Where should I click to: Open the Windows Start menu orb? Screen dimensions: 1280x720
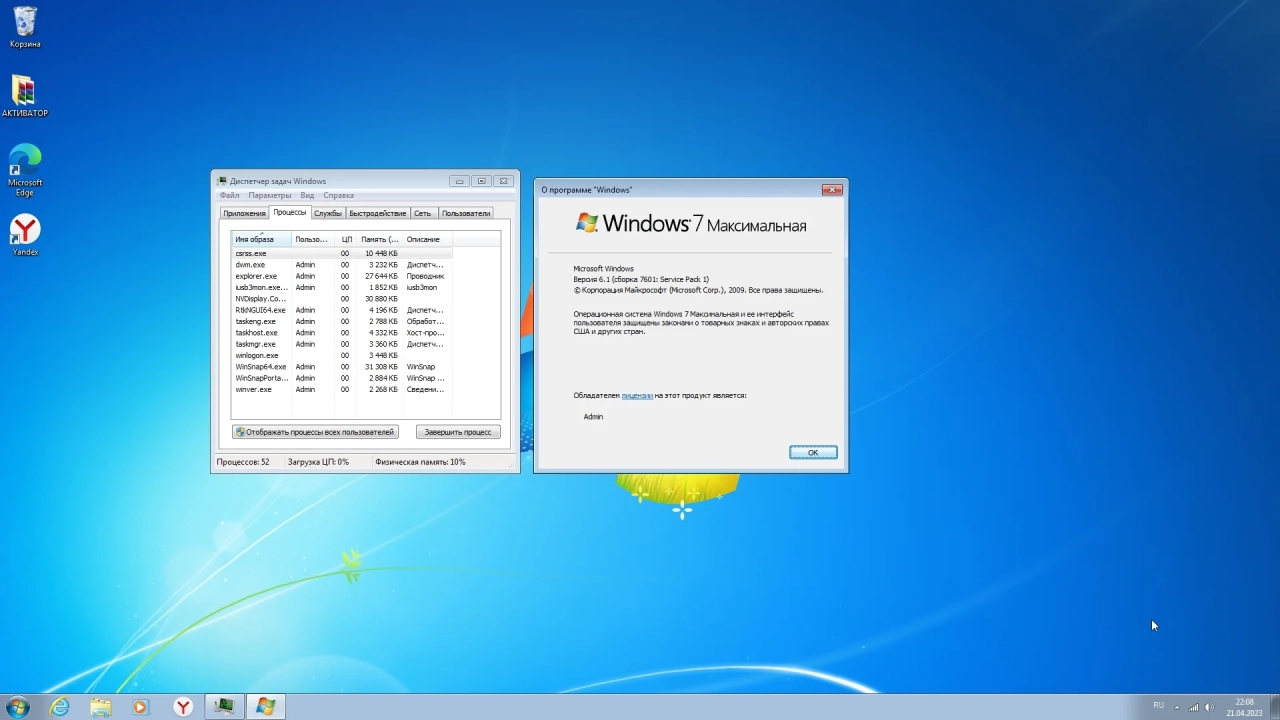[17, 707]
